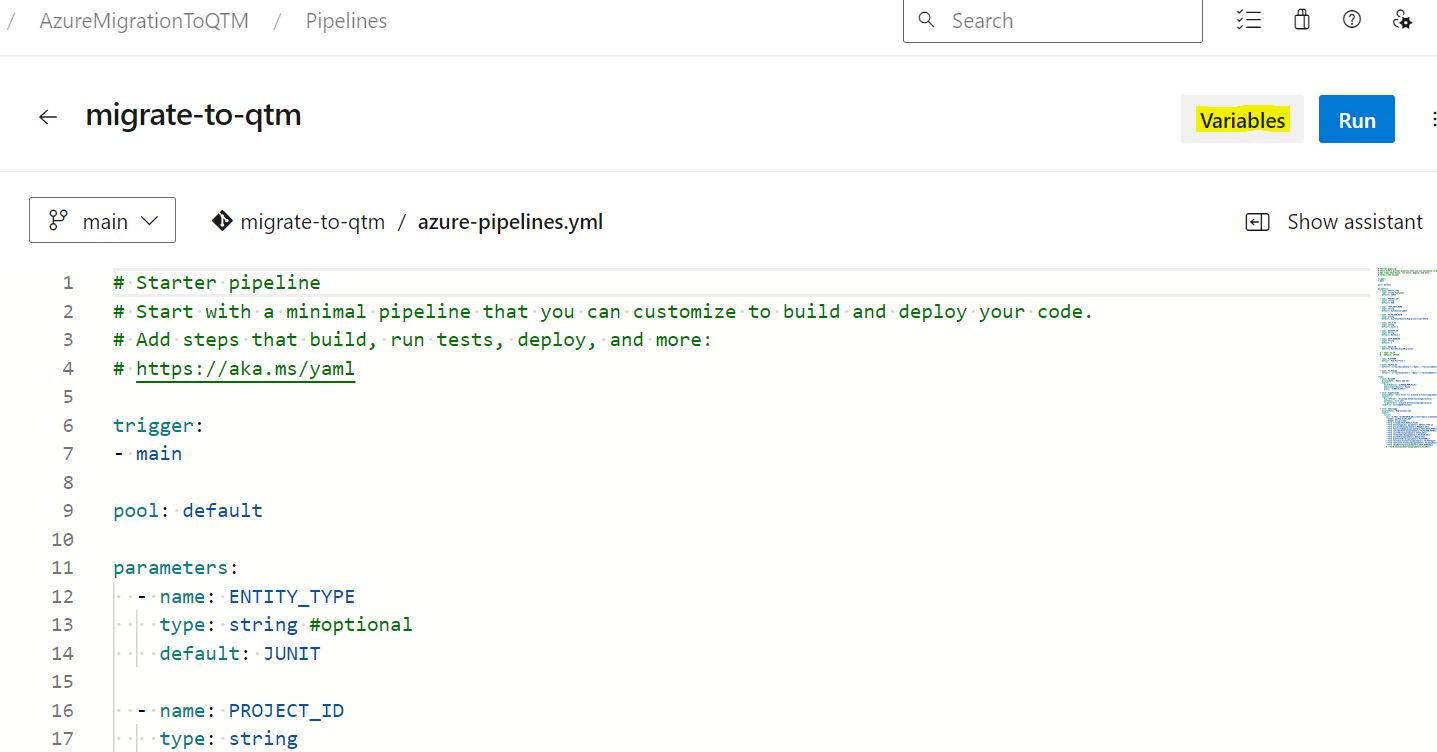
Task: Run the migrate-to-qtm pipeline
Action: (1356, 118)
